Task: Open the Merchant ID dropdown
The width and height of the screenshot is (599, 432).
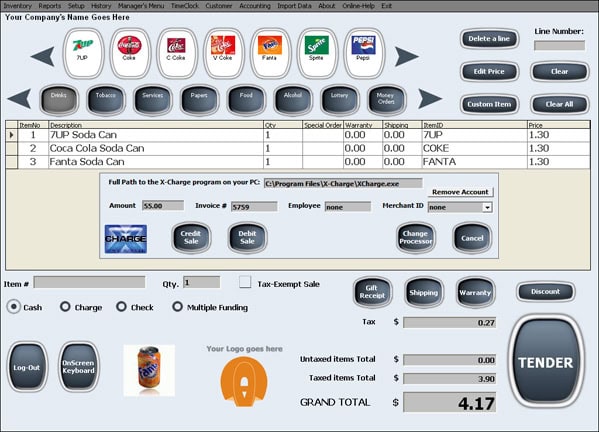Action: [x=487, y=207]
